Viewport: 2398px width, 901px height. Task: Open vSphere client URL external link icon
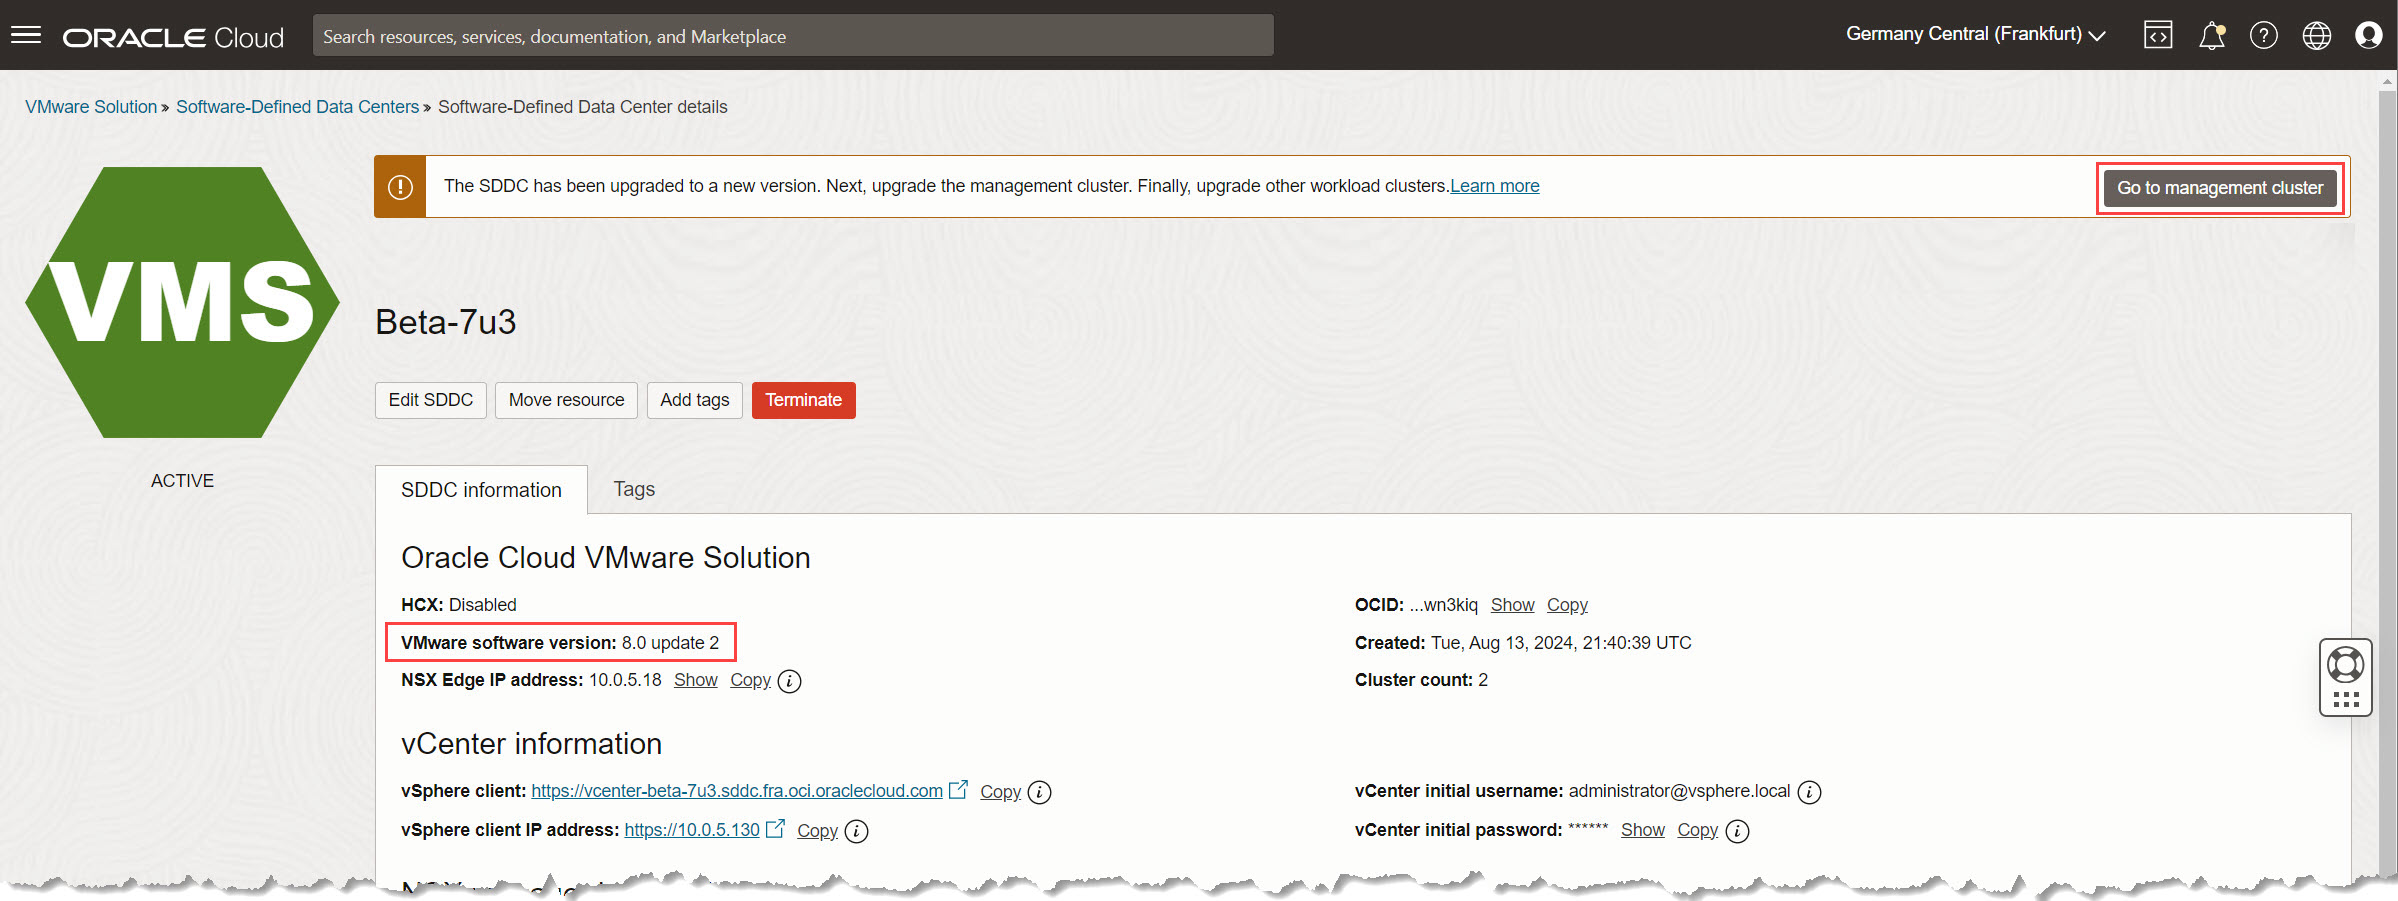tap(958, 790)
